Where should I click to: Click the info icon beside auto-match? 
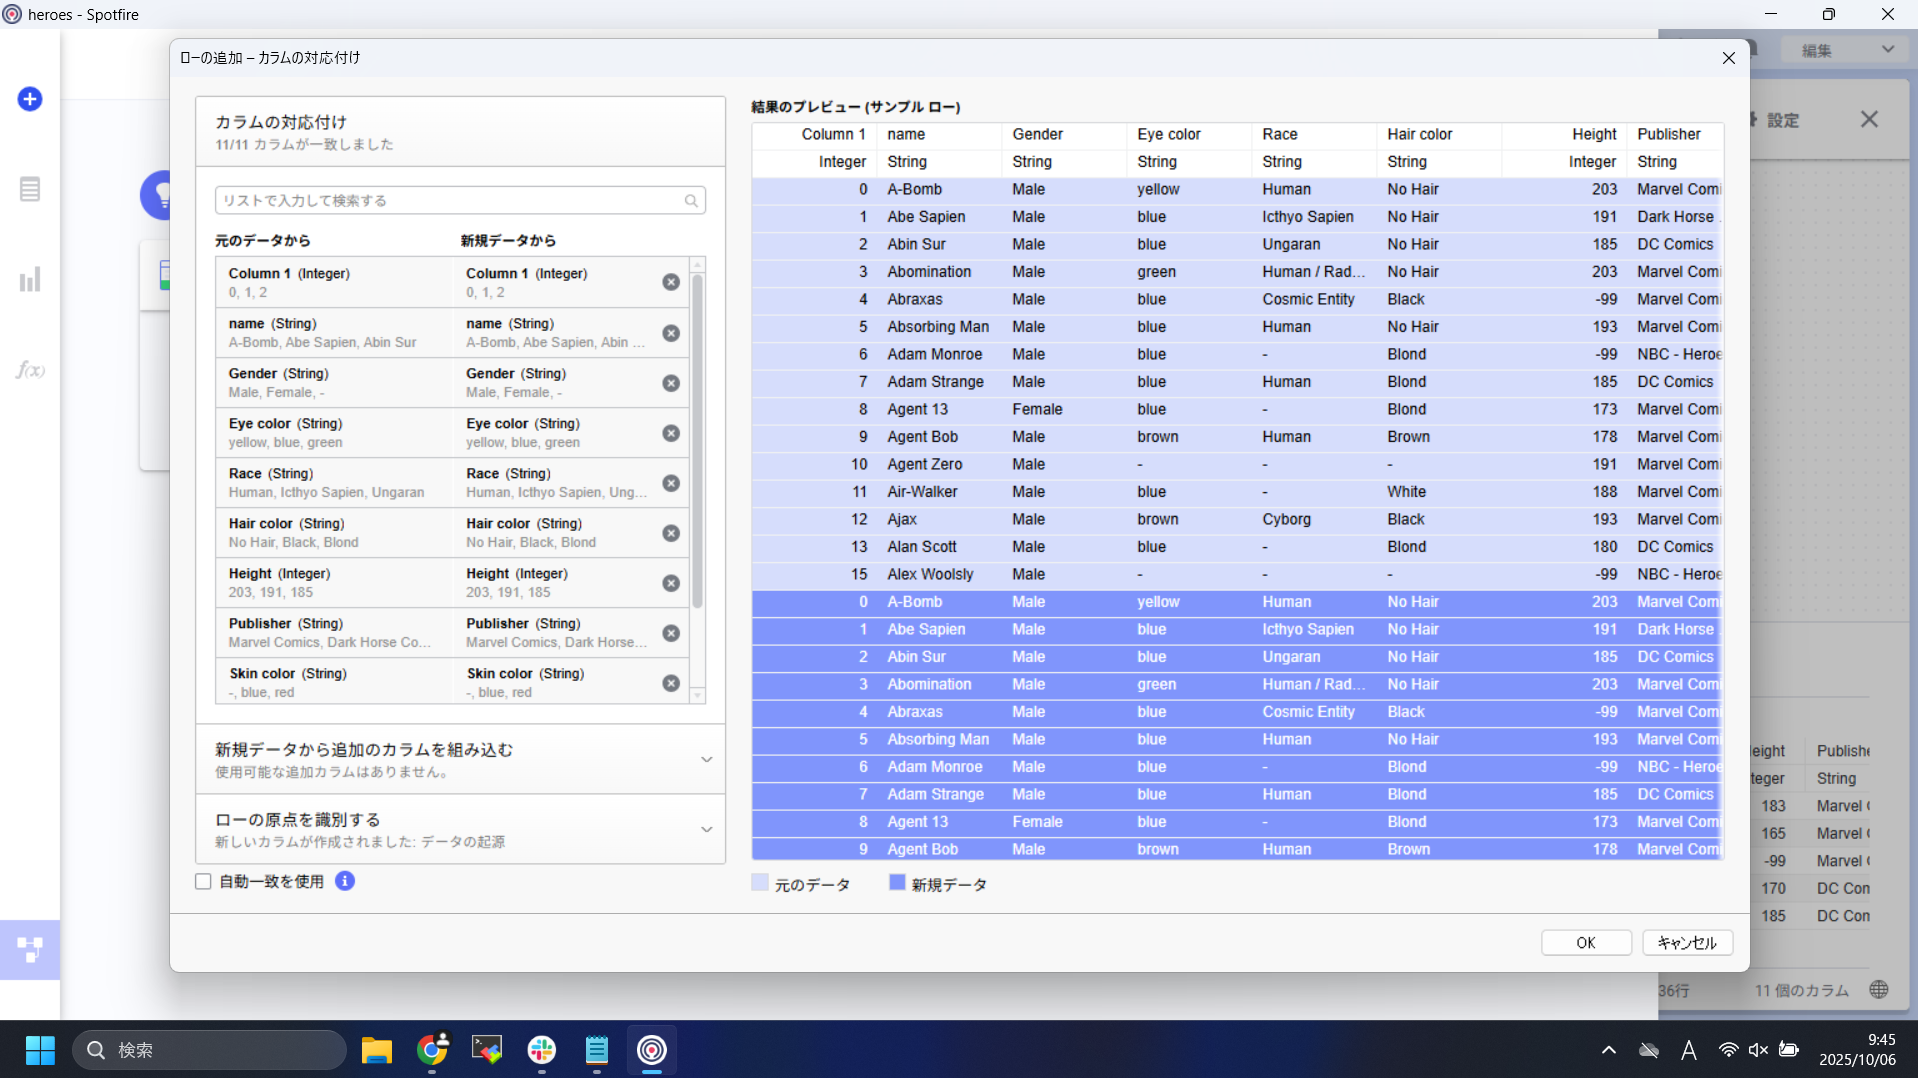(345, 881)
